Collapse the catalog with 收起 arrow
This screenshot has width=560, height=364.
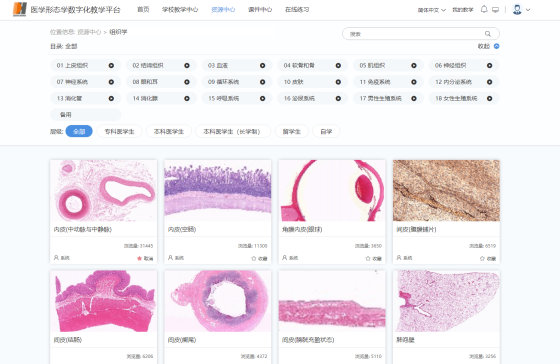(x=496, y=46)
